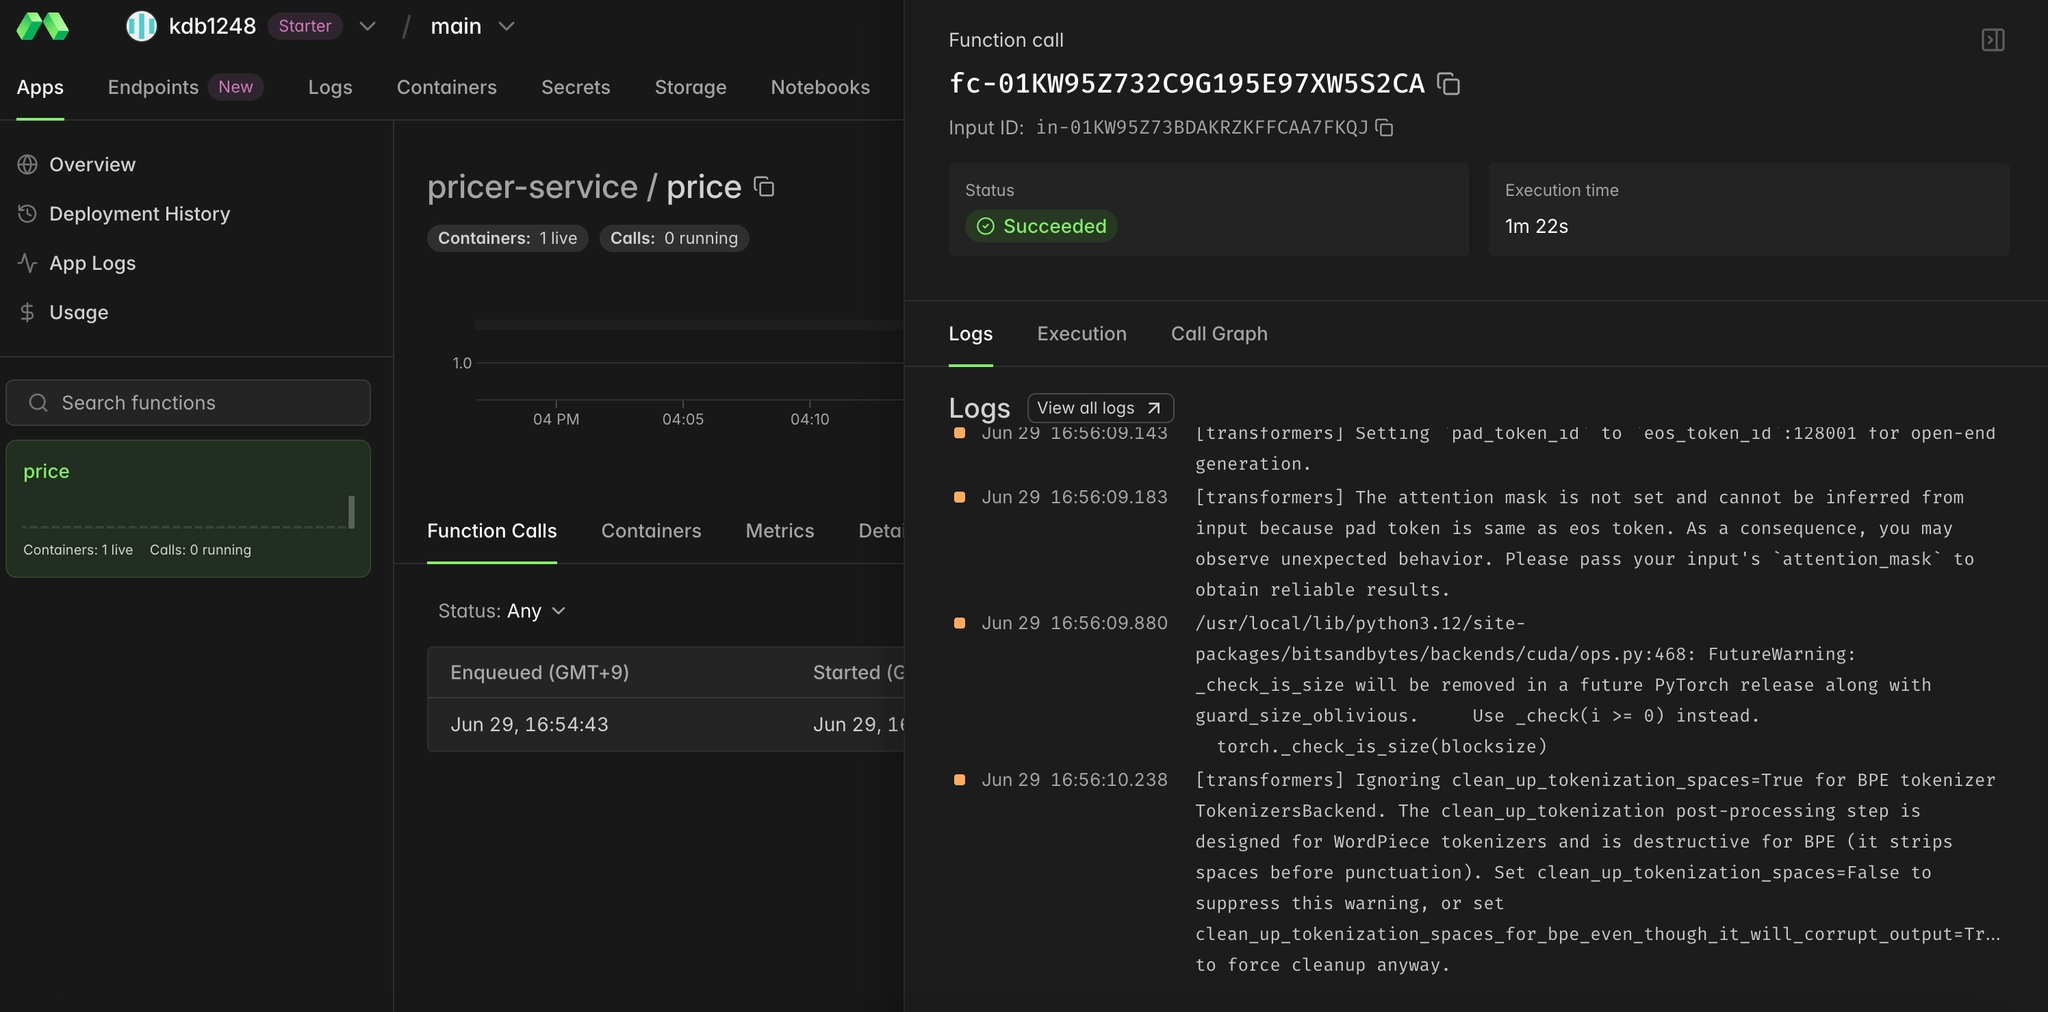
Task: Click the Usage dollar icon
Action: pyautogui.click(x=28, y=312)
